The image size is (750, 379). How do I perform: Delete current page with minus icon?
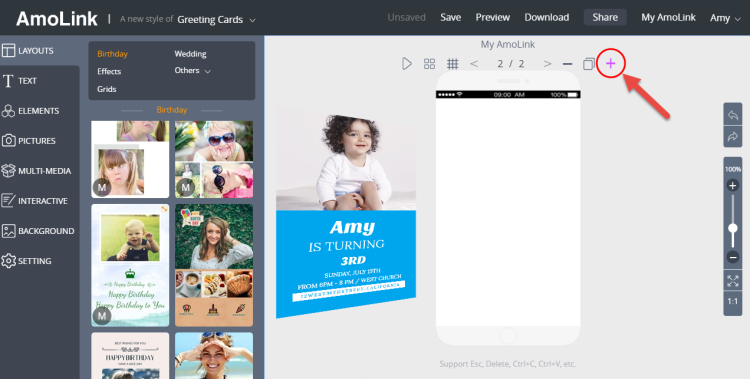pos(567,64)
